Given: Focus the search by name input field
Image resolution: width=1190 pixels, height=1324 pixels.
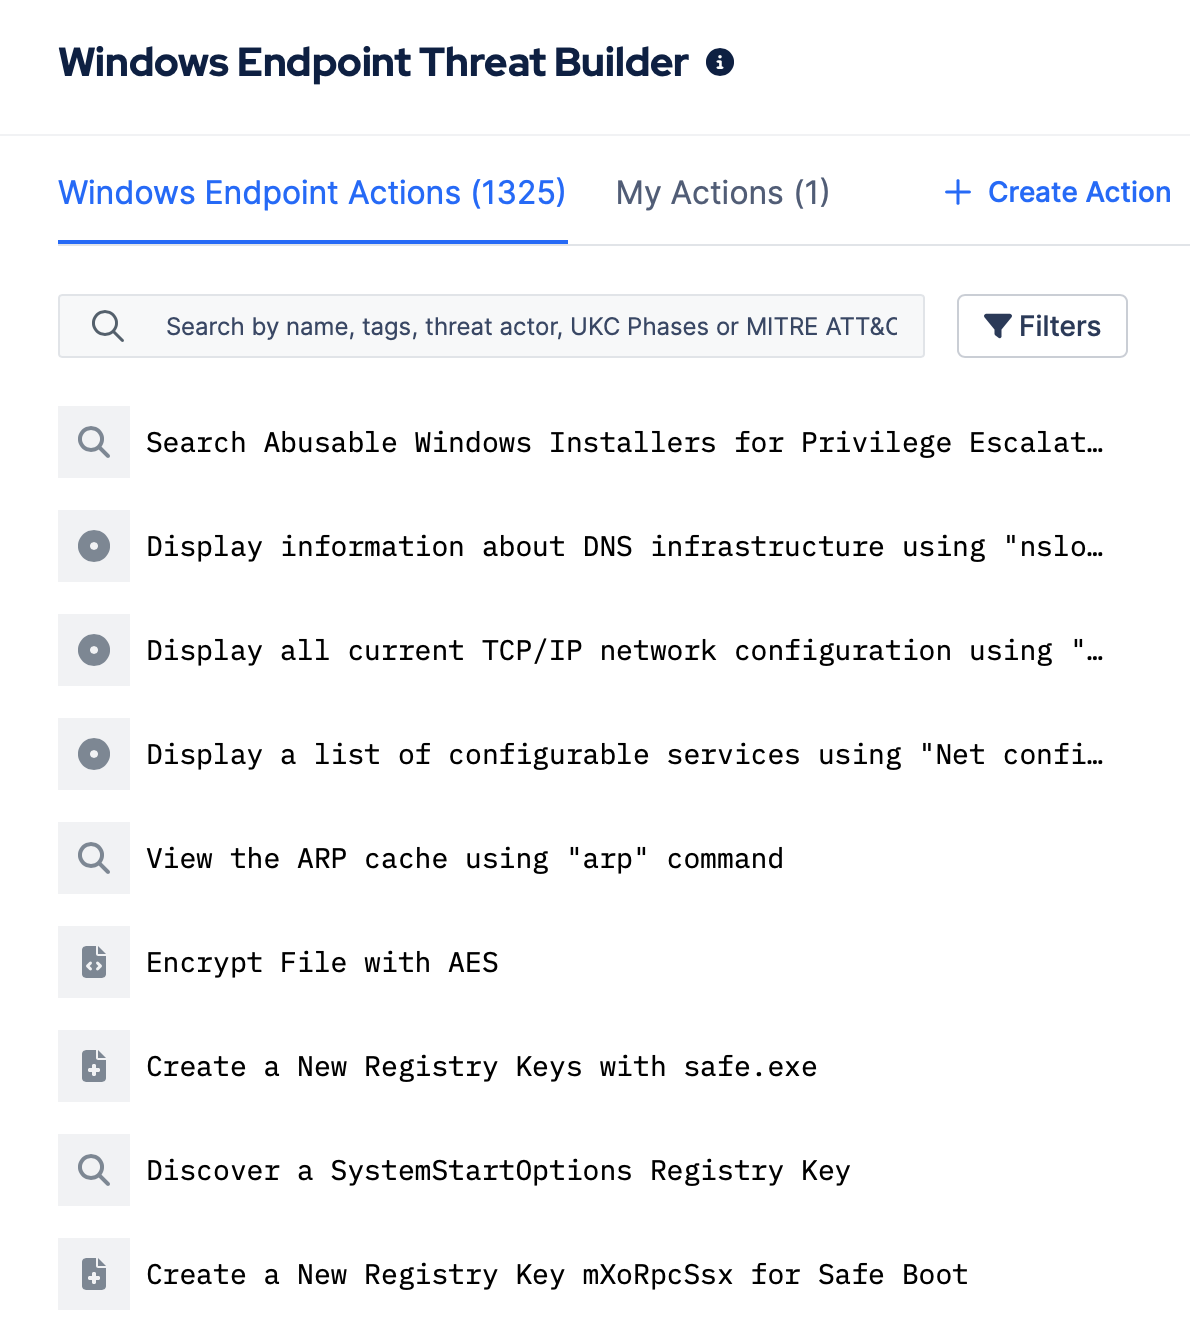Looking at the screenshot, I should 531,326.
